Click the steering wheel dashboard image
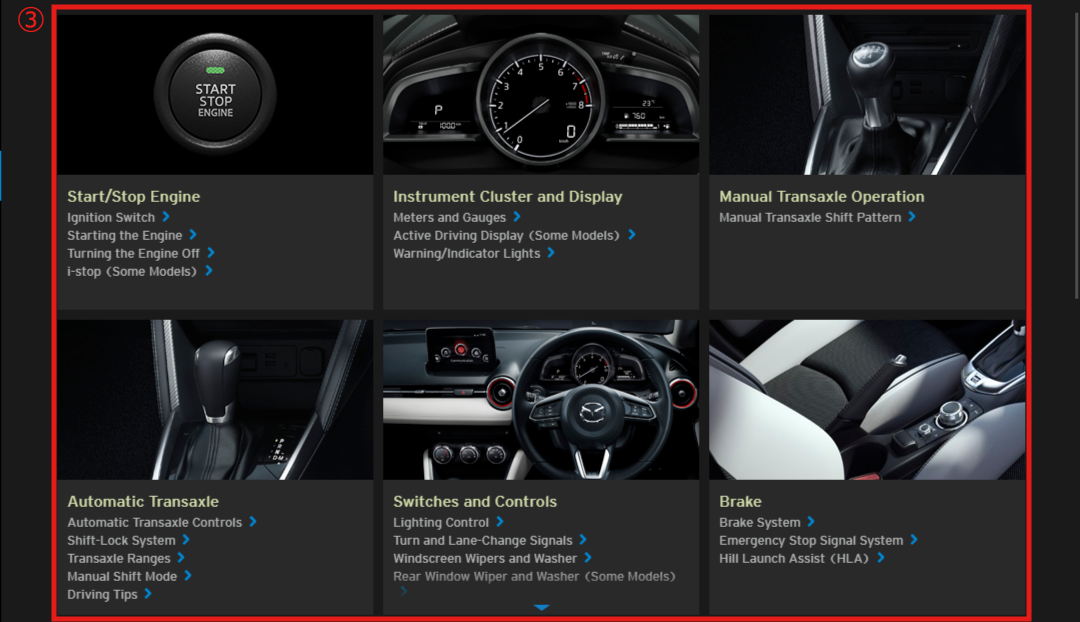This screenshot has height=622, width=1080. 541,400
